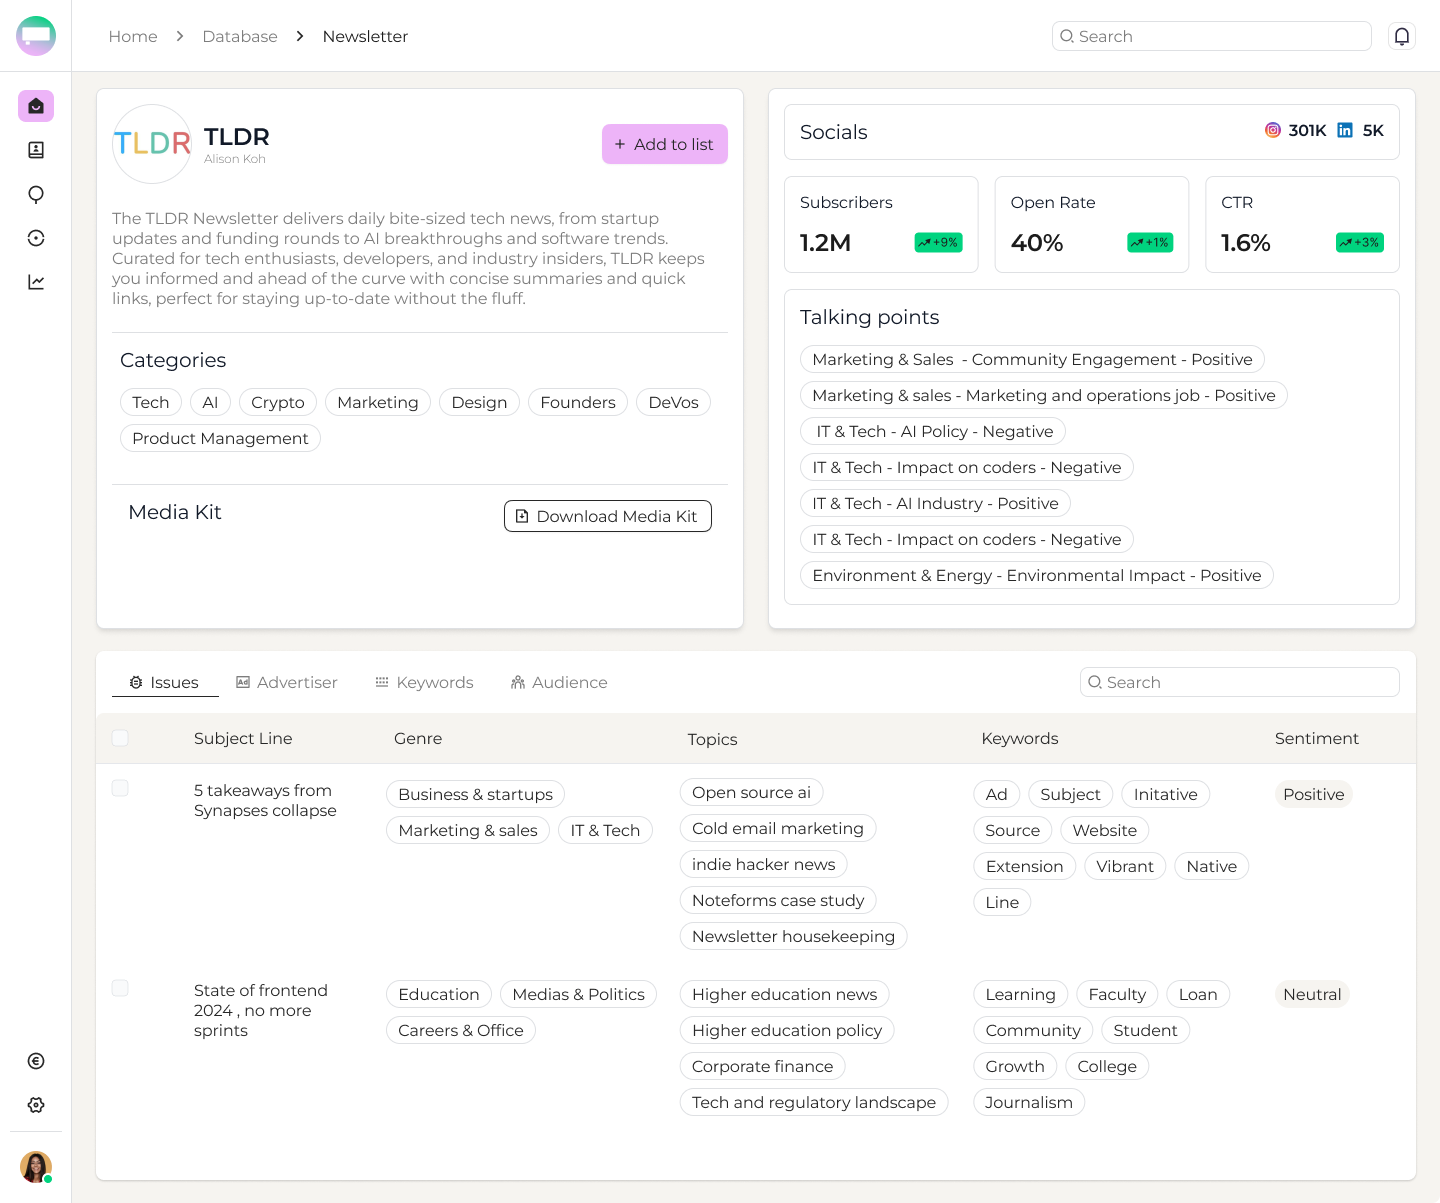Open the contacts sidebar icon
Image resolution: width=1440 pixels, height=1203 pixels.
pos(36,150)
